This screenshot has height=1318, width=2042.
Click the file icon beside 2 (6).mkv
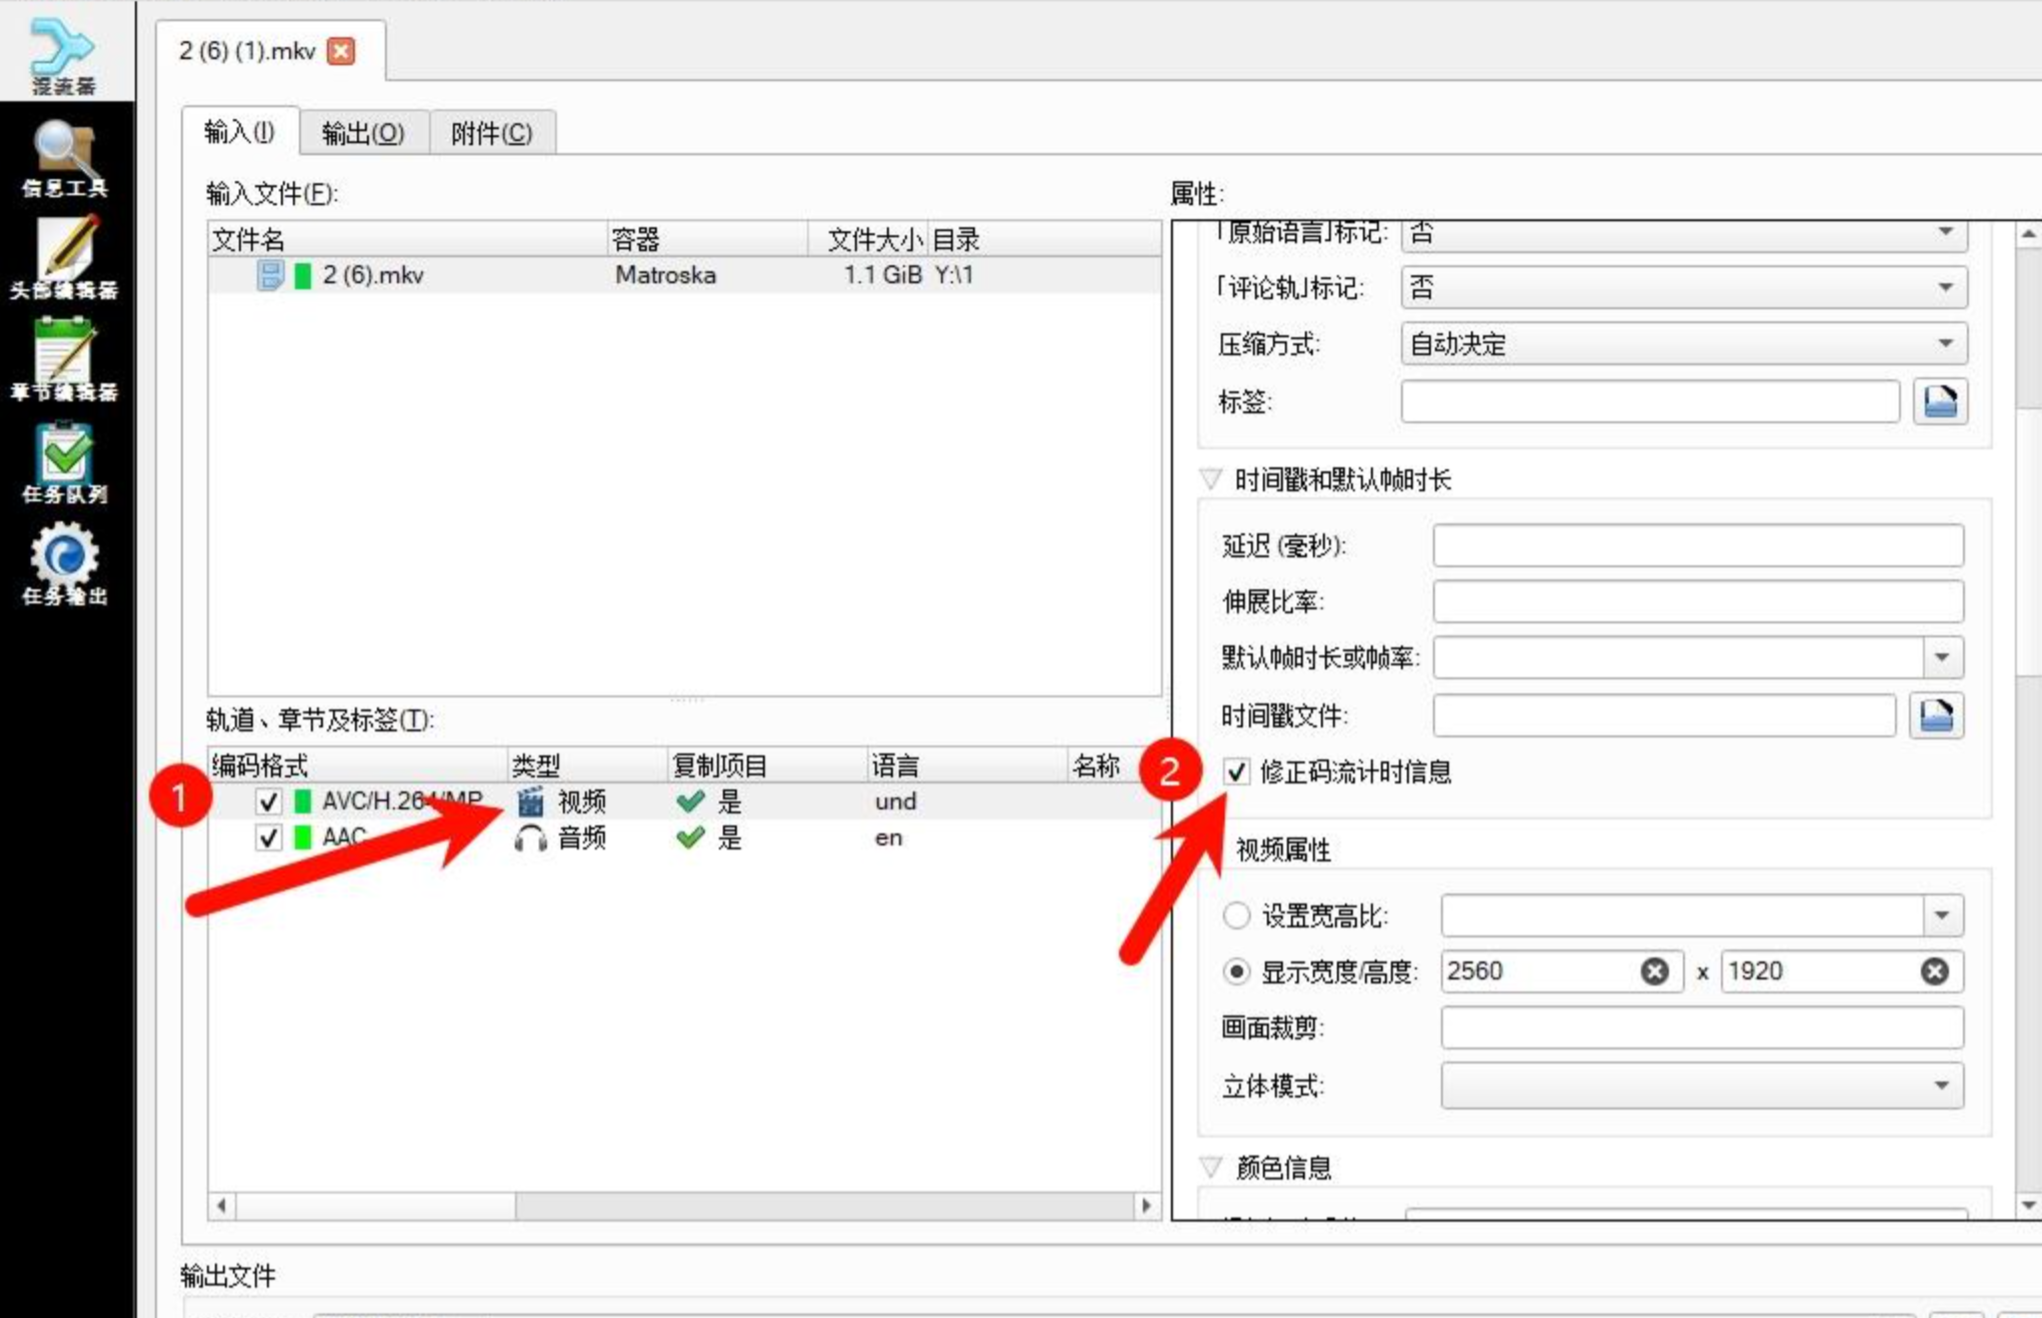click(269, 275)
